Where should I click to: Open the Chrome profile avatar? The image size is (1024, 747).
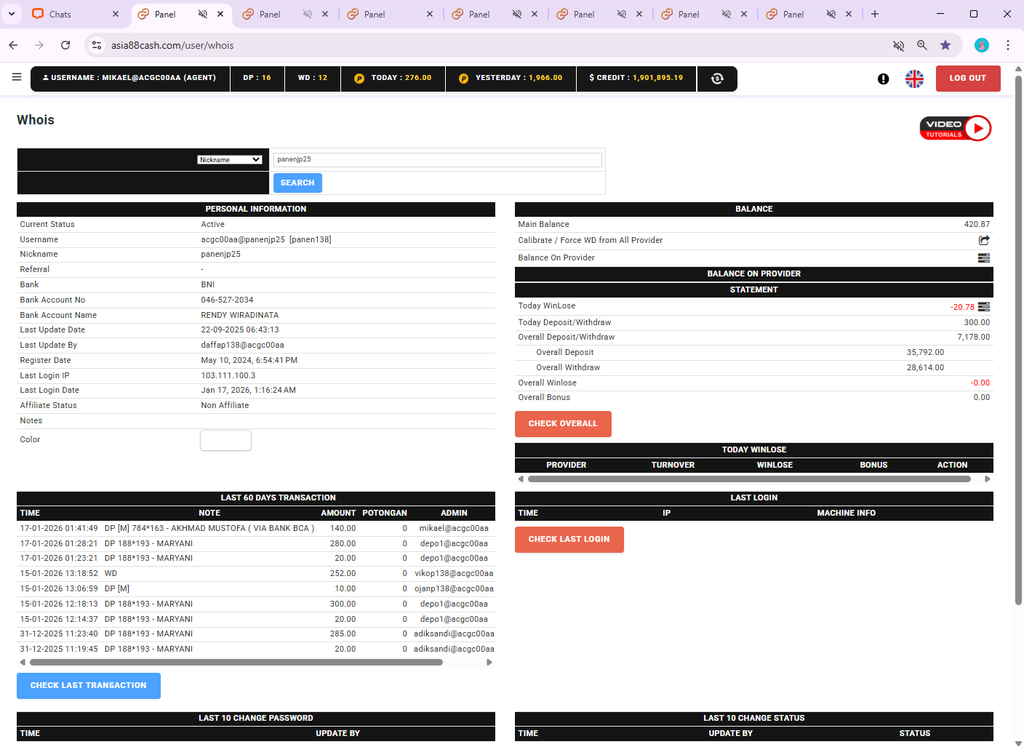982,45
